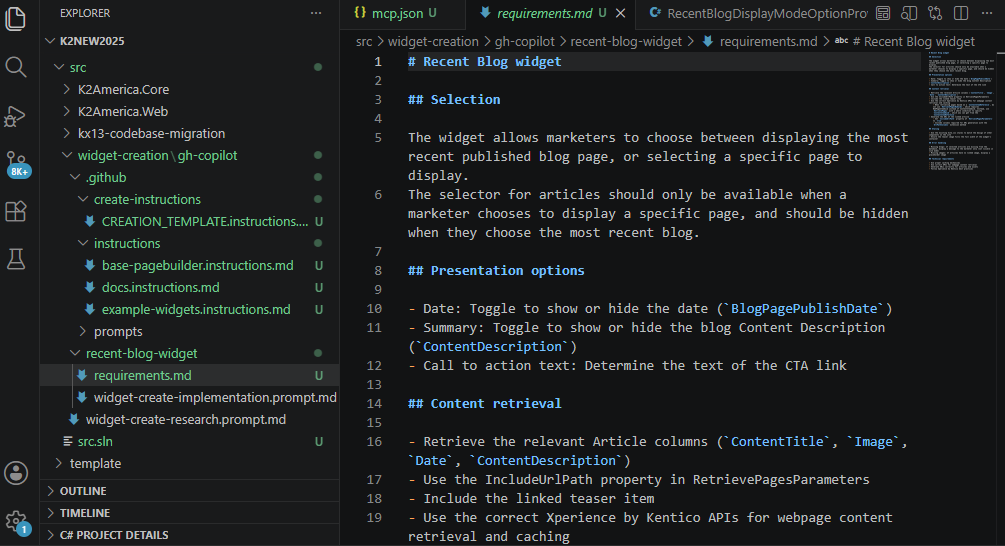1005x546 pixels.
Task: Close the requirements.md editor tab
Action: tap(620, 13)
